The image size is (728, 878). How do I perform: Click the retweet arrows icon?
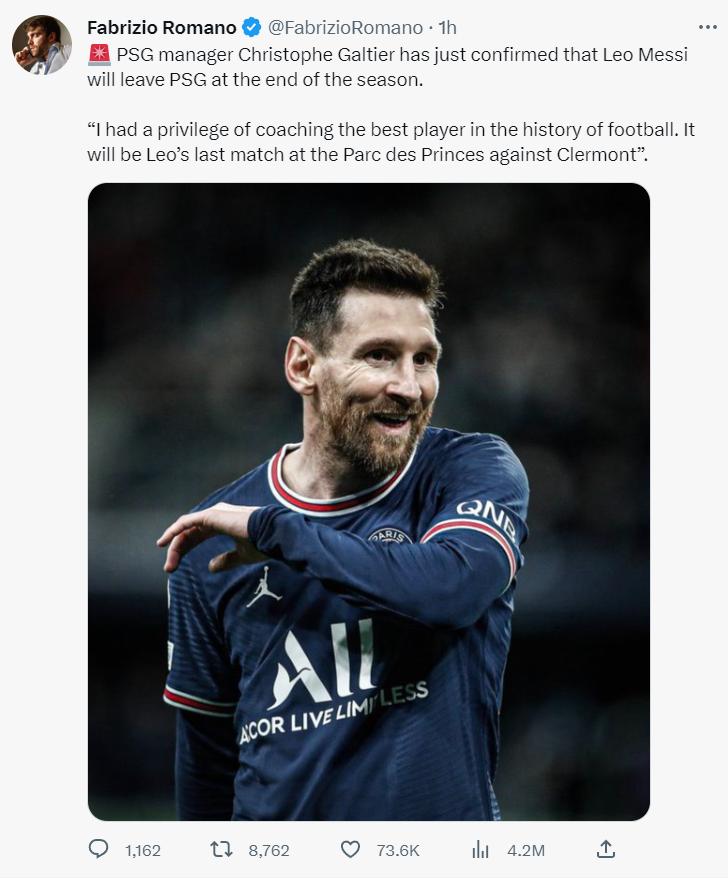point(221,849)
